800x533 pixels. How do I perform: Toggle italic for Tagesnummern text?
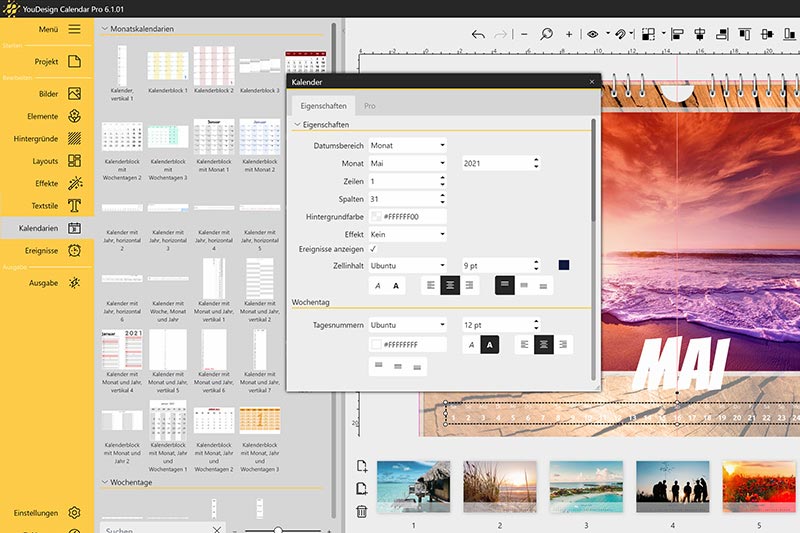pos(470,345)
